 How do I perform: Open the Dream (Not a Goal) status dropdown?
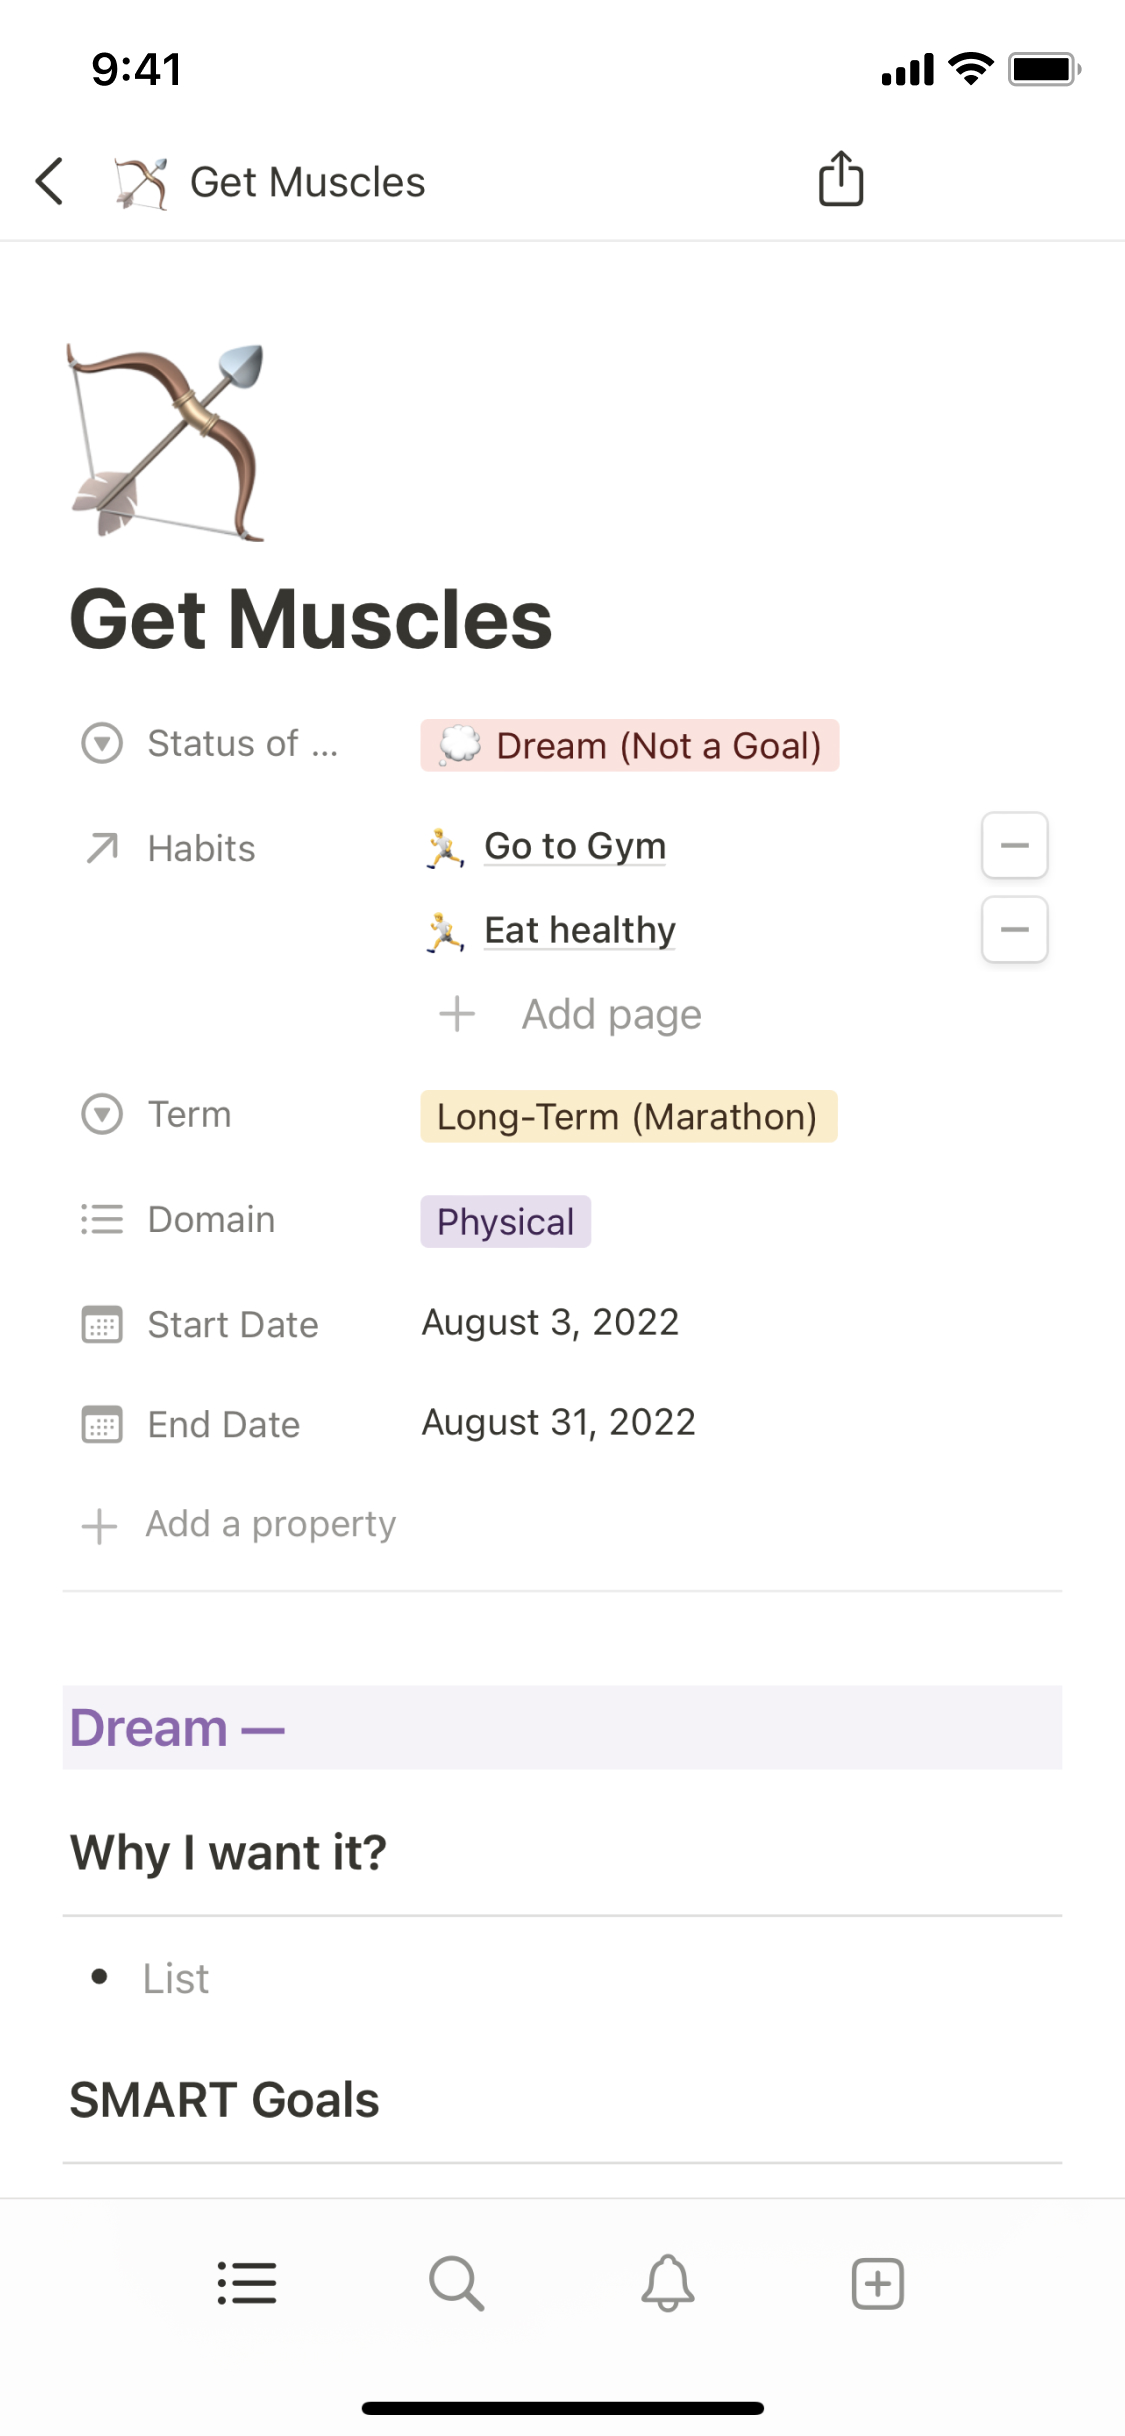[629, 746]
